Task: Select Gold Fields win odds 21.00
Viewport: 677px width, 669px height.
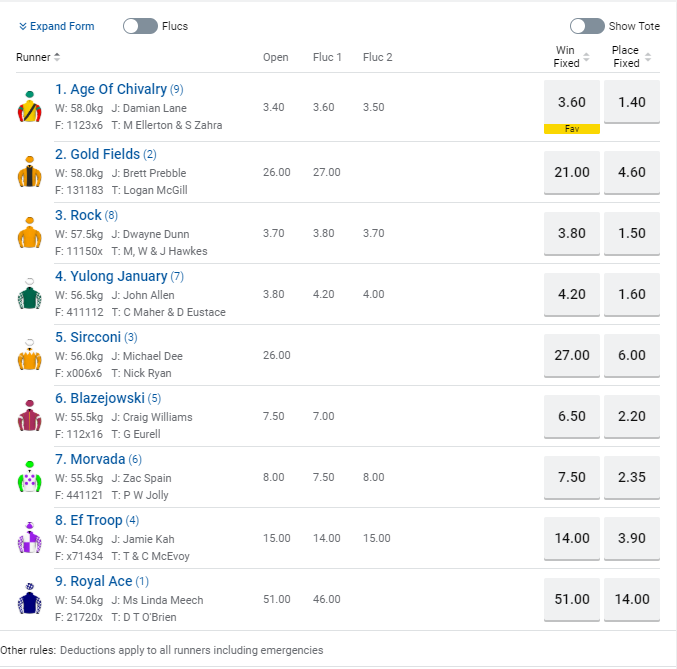Action: 571,172
